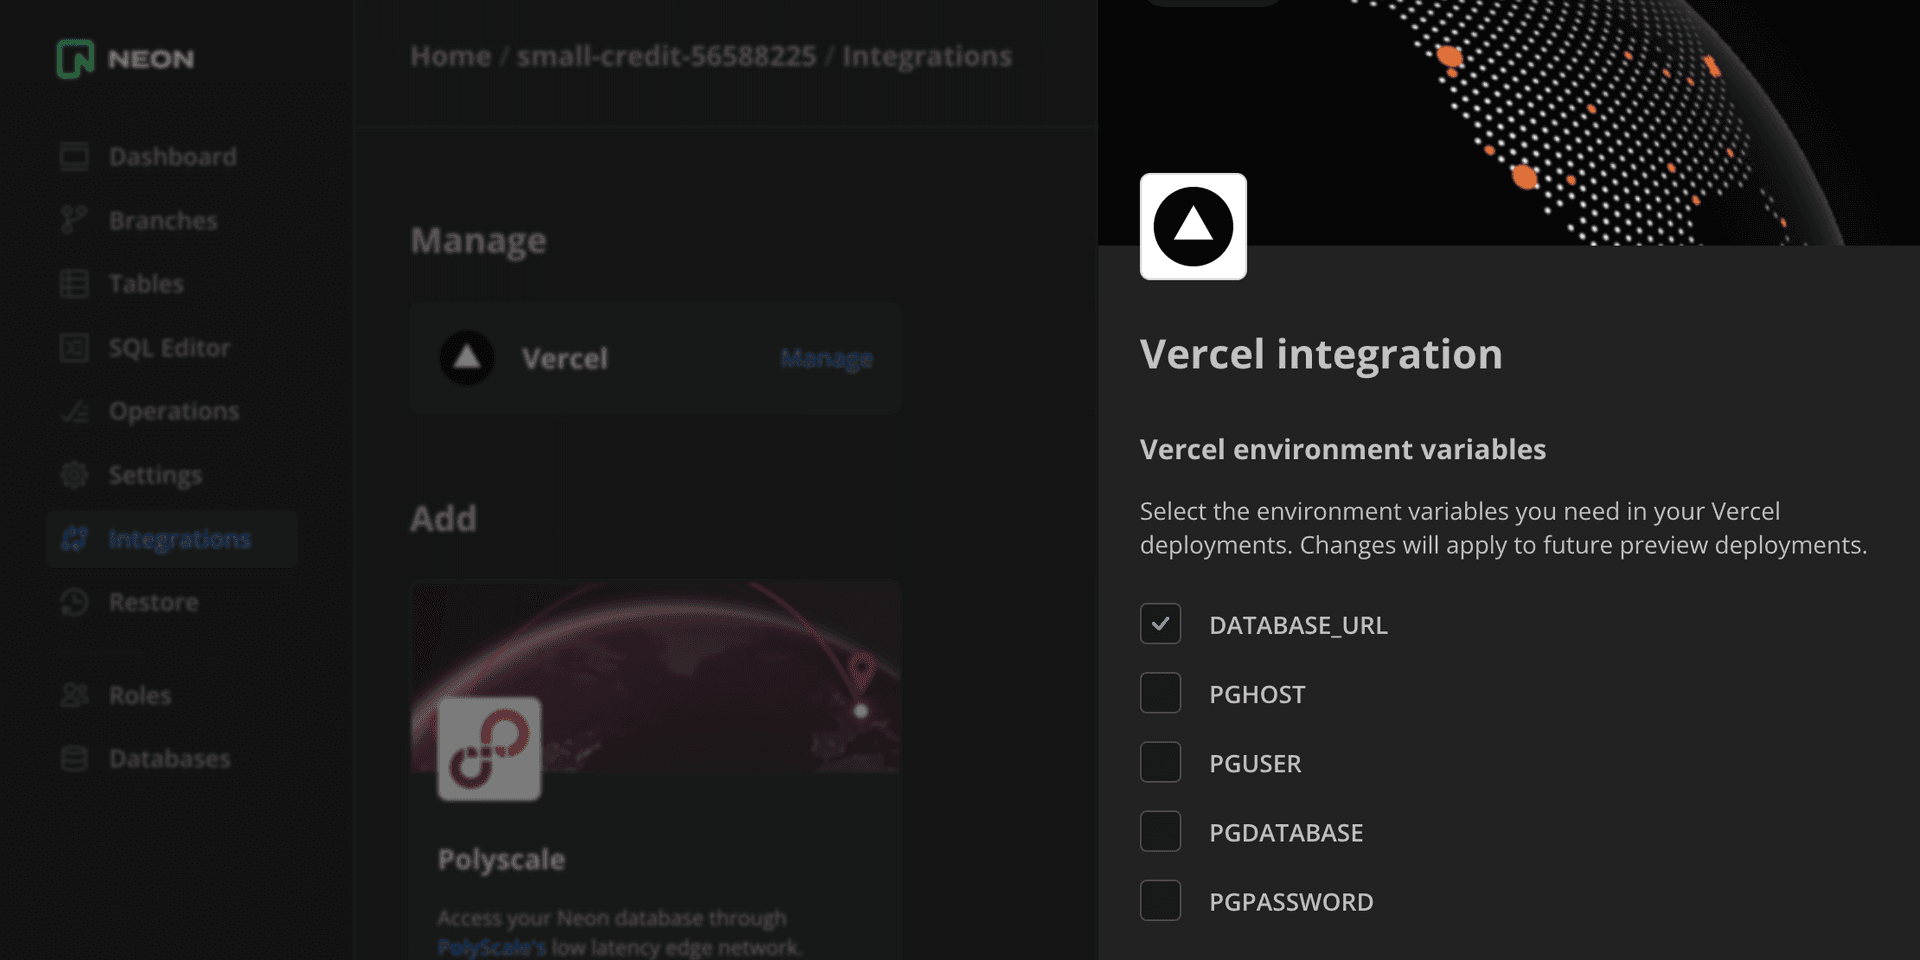This screenshot has width=1920, height=960.
Task: Click the PGUSER label text
Action: point(1255,763)
